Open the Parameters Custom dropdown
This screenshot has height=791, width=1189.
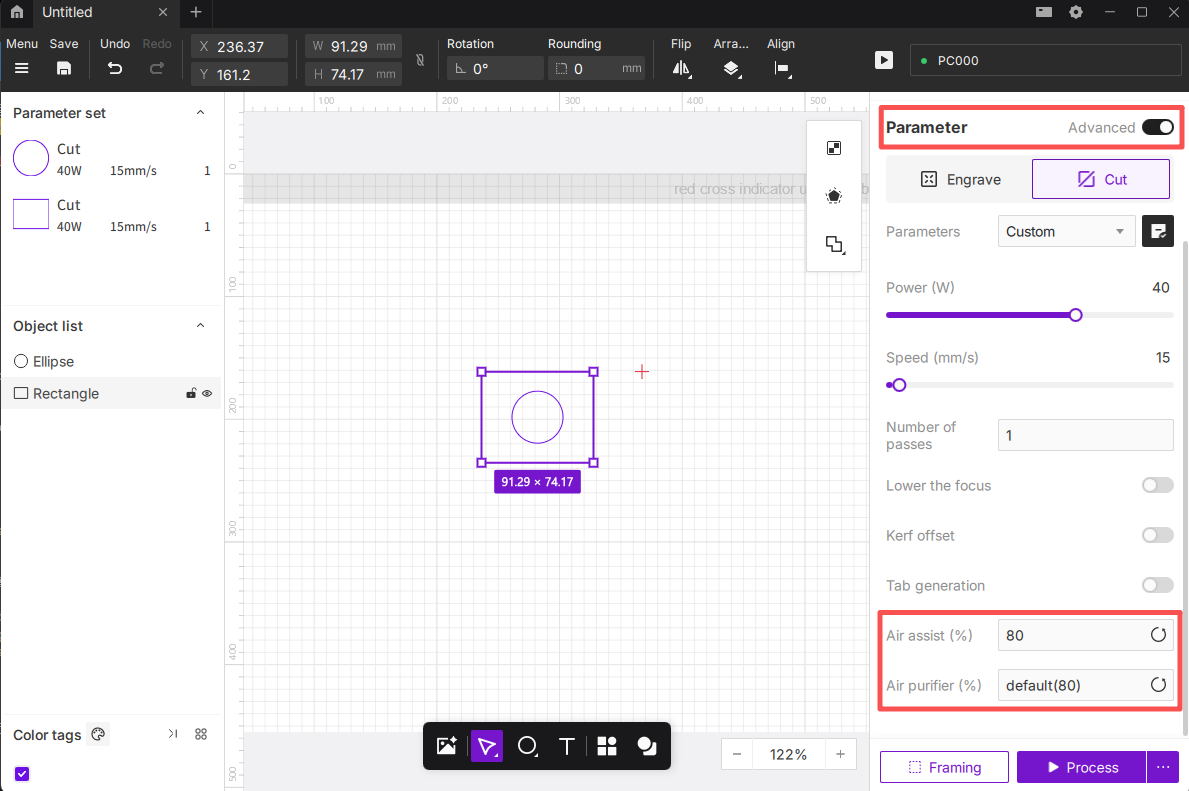coord(1065,231)
